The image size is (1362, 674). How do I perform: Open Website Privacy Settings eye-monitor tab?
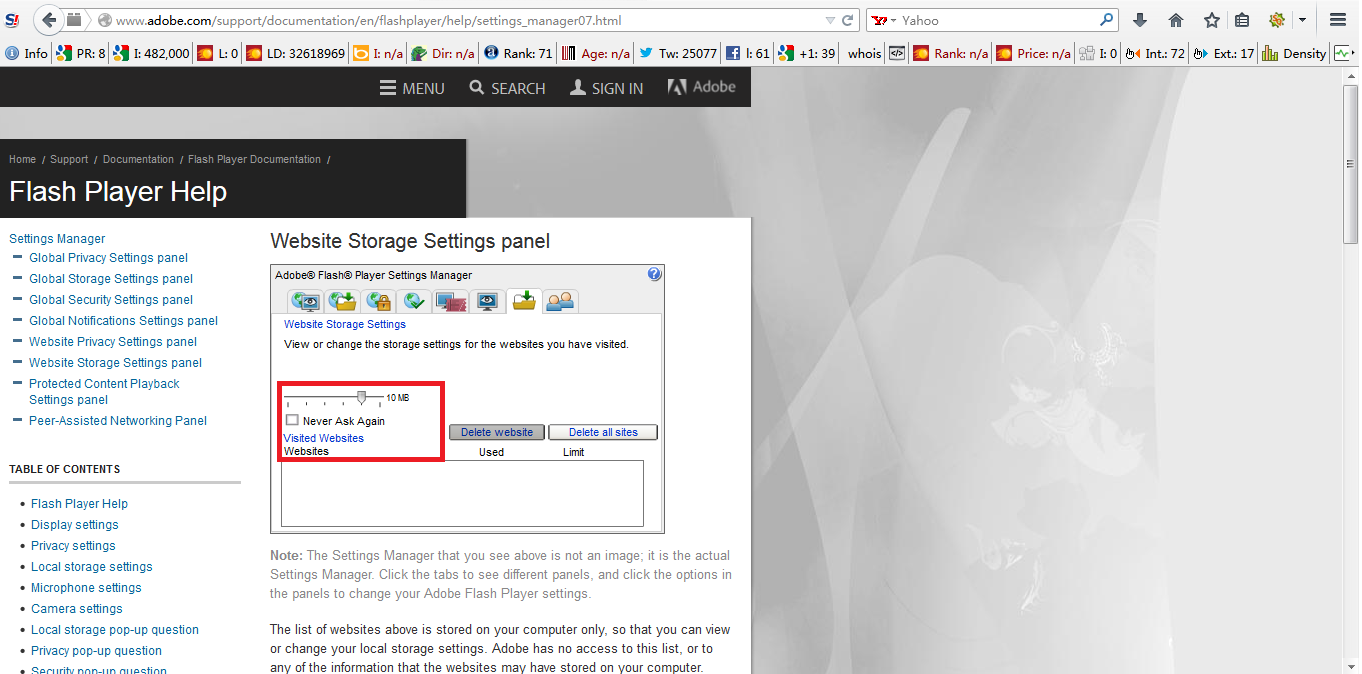(x=487, y=300)
